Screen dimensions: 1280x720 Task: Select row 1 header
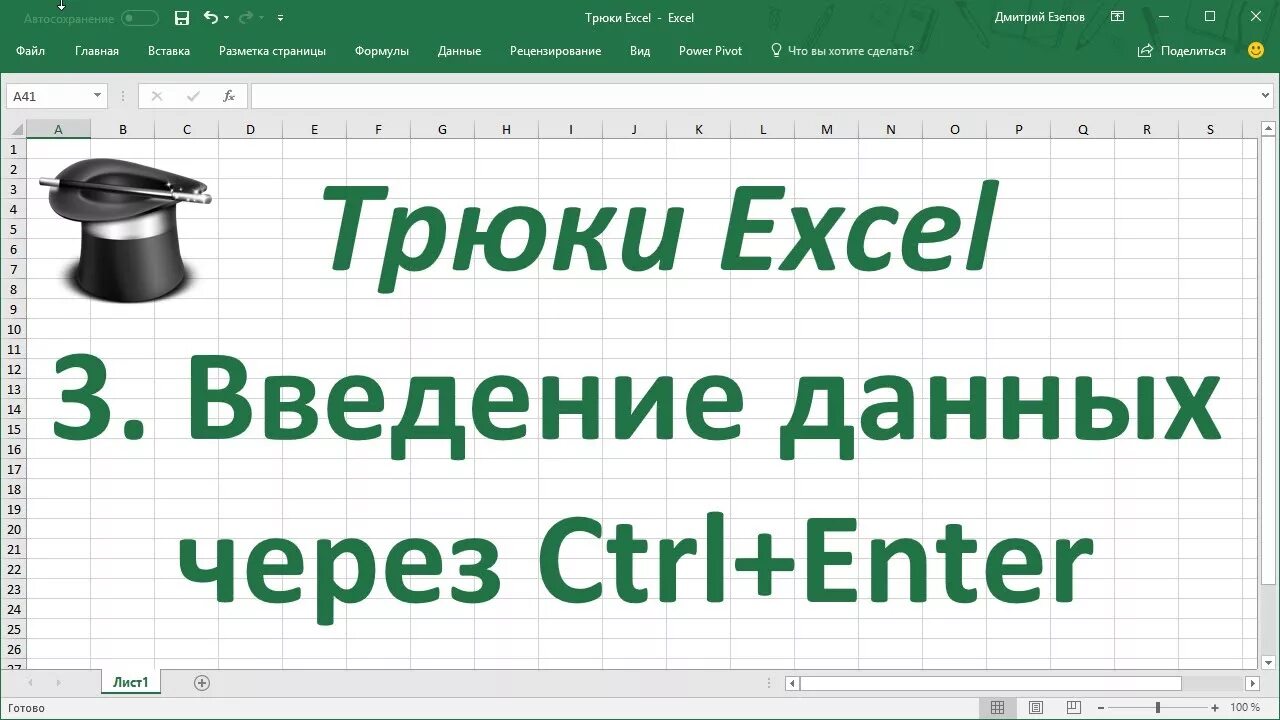[13, 149]
